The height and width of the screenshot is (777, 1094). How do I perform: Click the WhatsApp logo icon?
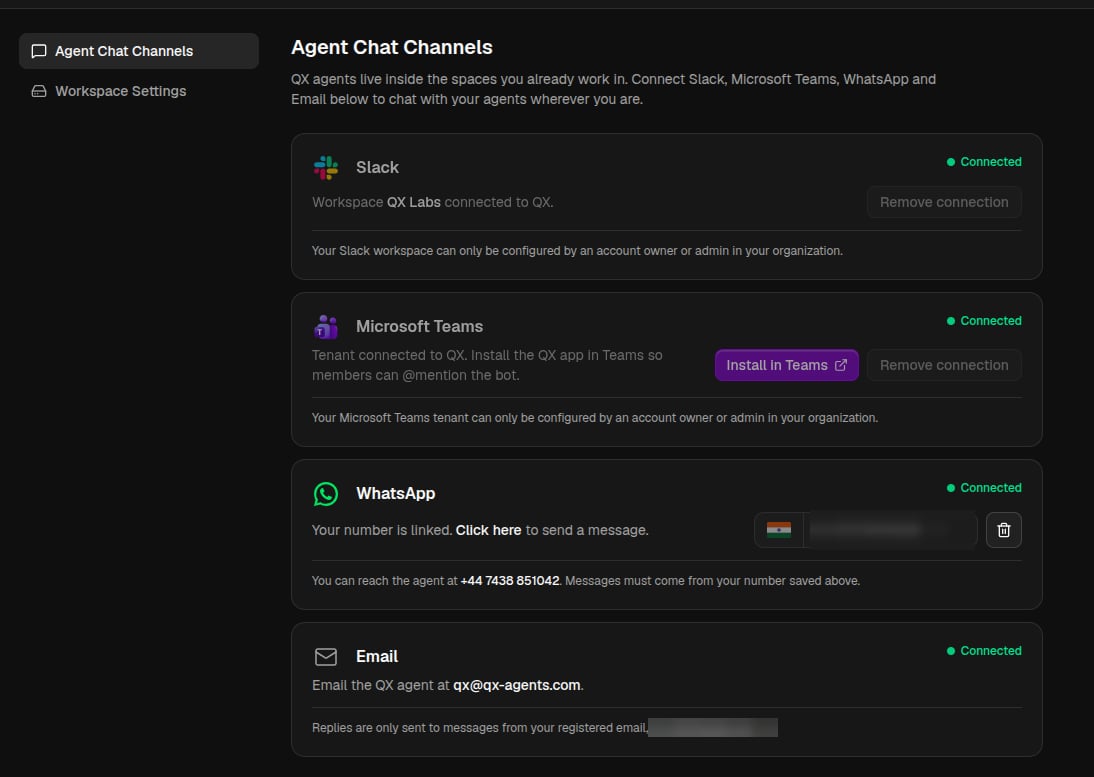(326, 494)
